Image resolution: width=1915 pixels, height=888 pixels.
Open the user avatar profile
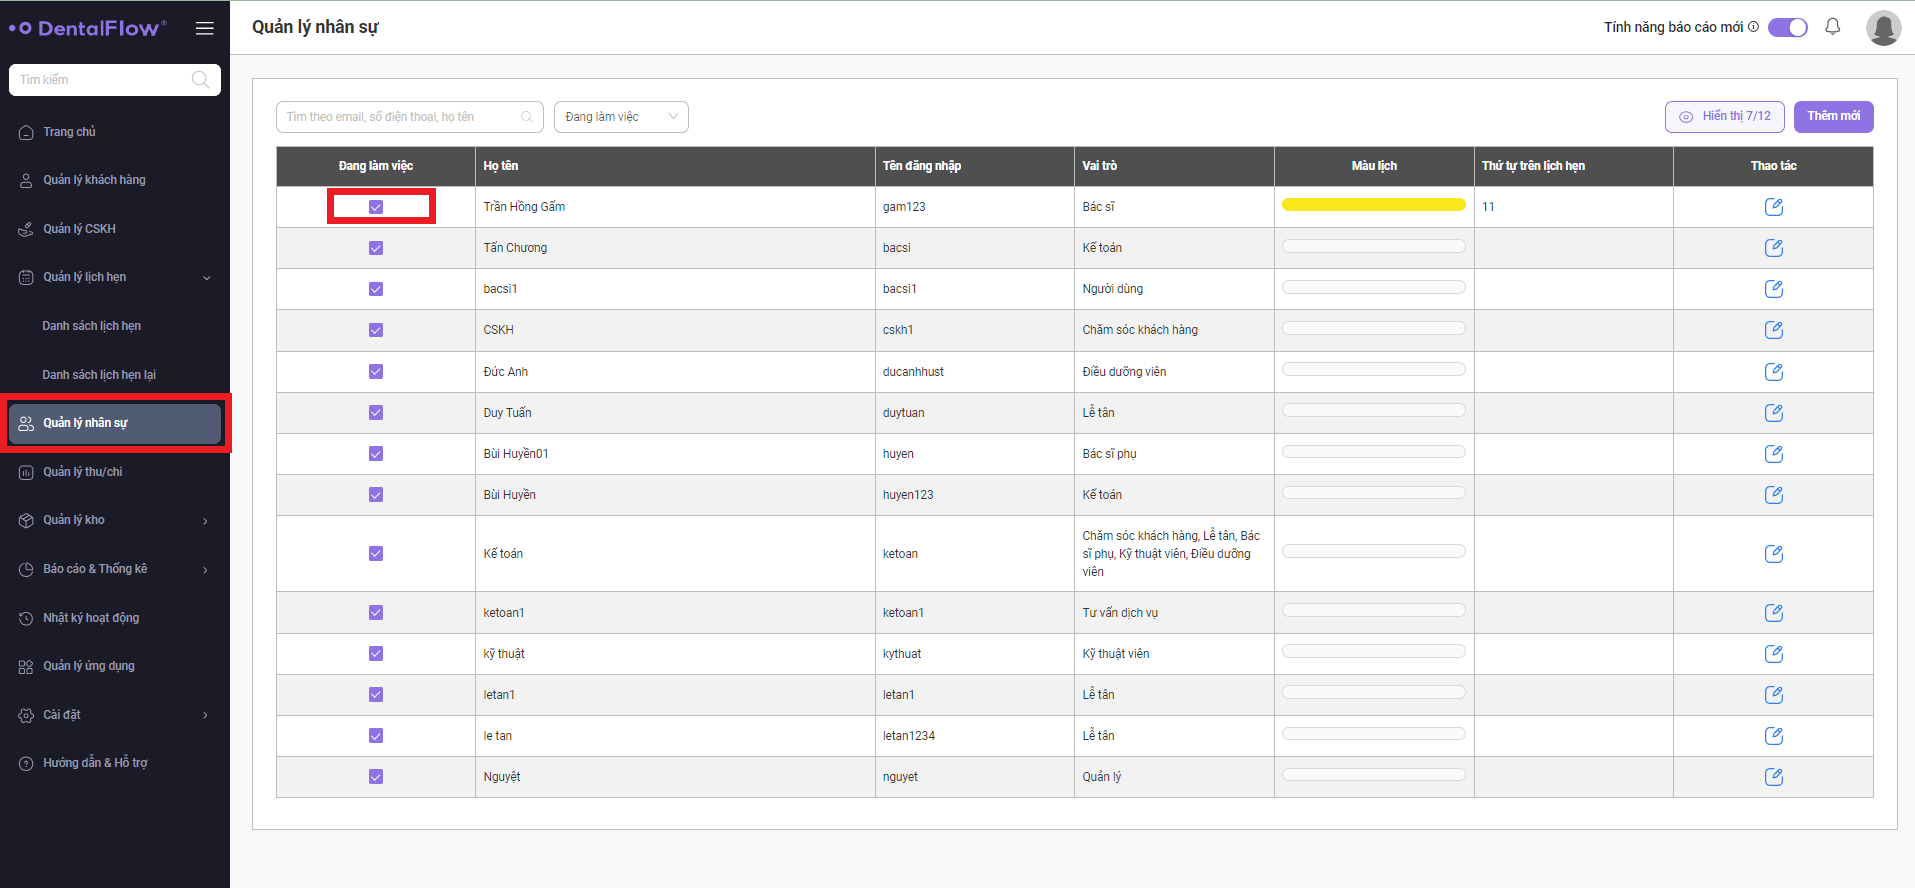tap(1883, 28)
